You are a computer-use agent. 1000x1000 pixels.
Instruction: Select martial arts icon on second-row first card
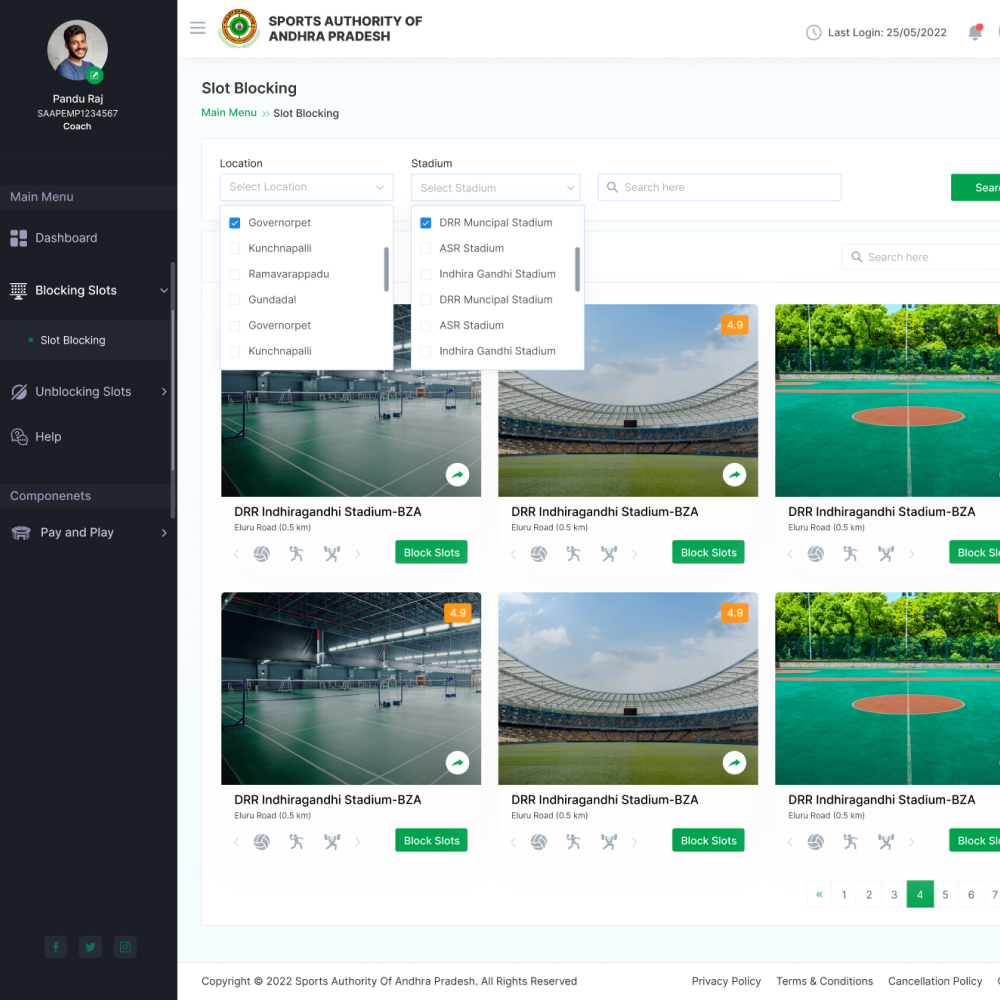click(x=296, y=842)
